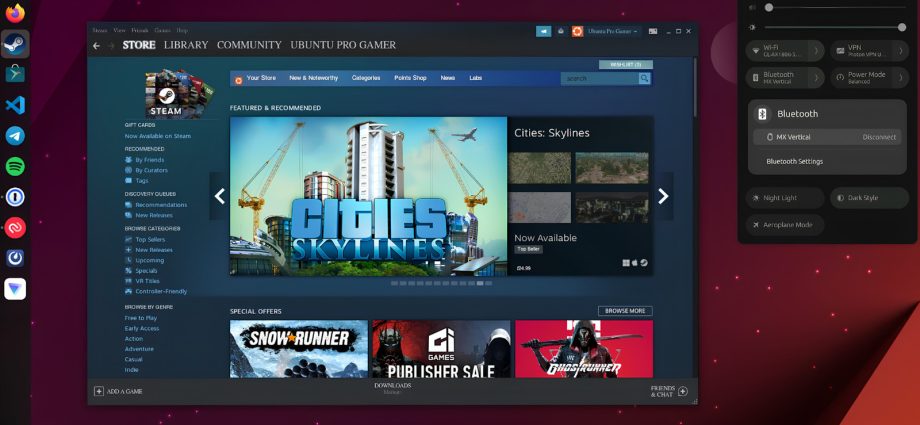The height and width of the screenshot is (425, 920).
Task: Click the Steam icon in the dock
Action: coord(15,43)
